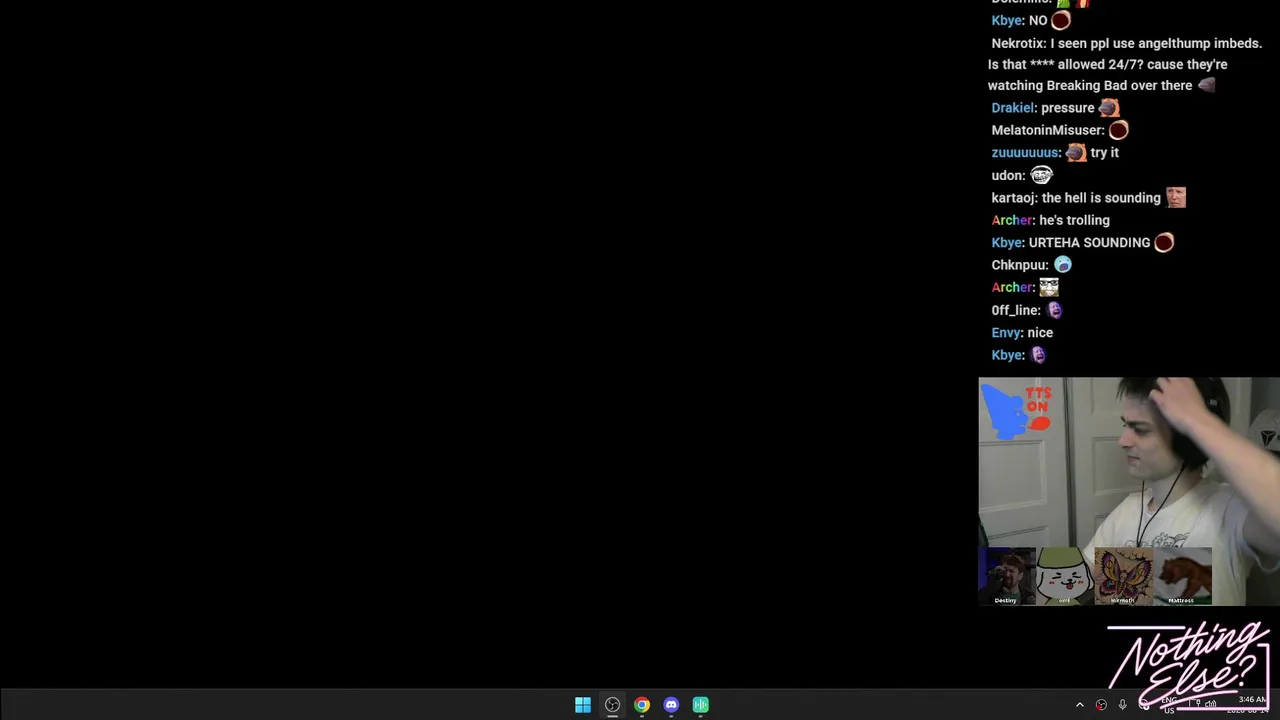This screenshot has height=720, width=1280.
Task: Select the username "Drakiel" in chat
Action: tap(1012, 108)
